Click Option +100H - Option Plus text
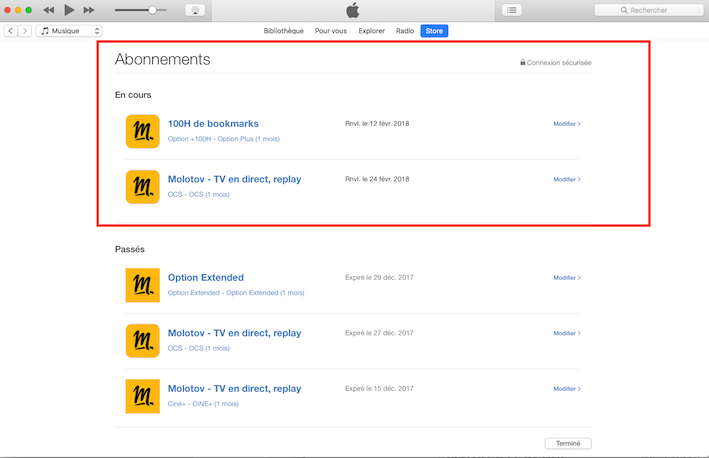Image resolution: width=709 pixels, height=458 pixels. [x=223, y=139]
